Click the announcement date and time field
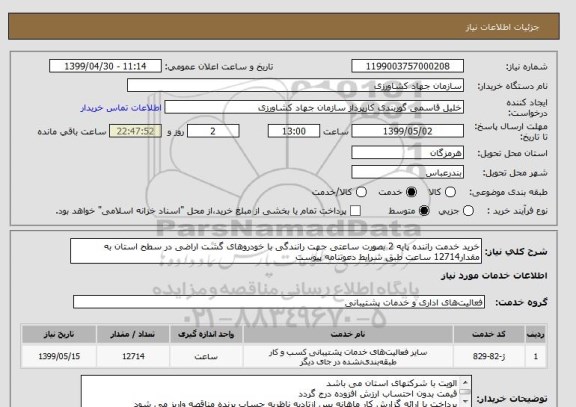 105,66
